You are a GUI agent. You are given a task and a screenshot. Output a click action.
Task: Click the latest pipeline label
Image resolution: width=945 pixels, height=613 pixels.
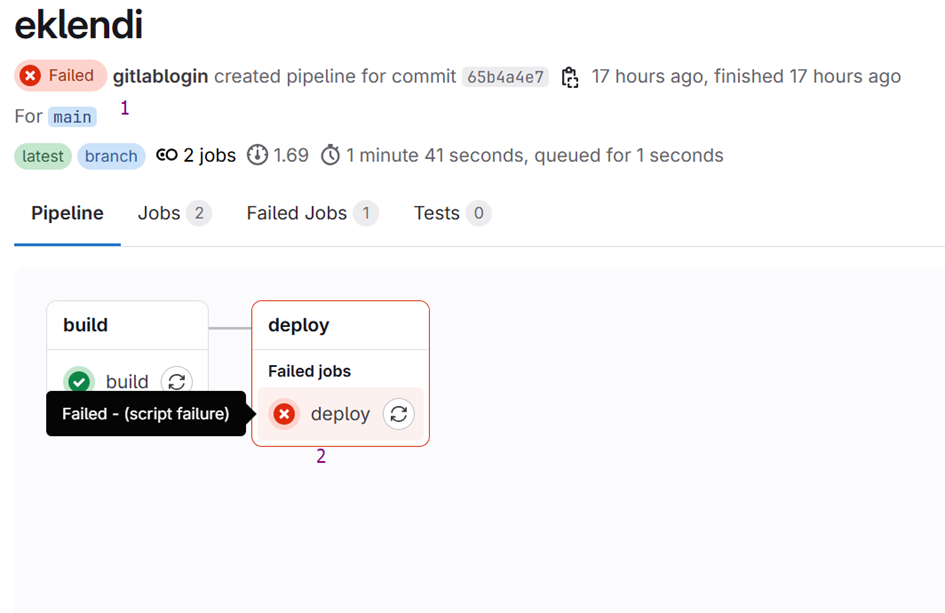pyautogui.click(x=41, y=155)
